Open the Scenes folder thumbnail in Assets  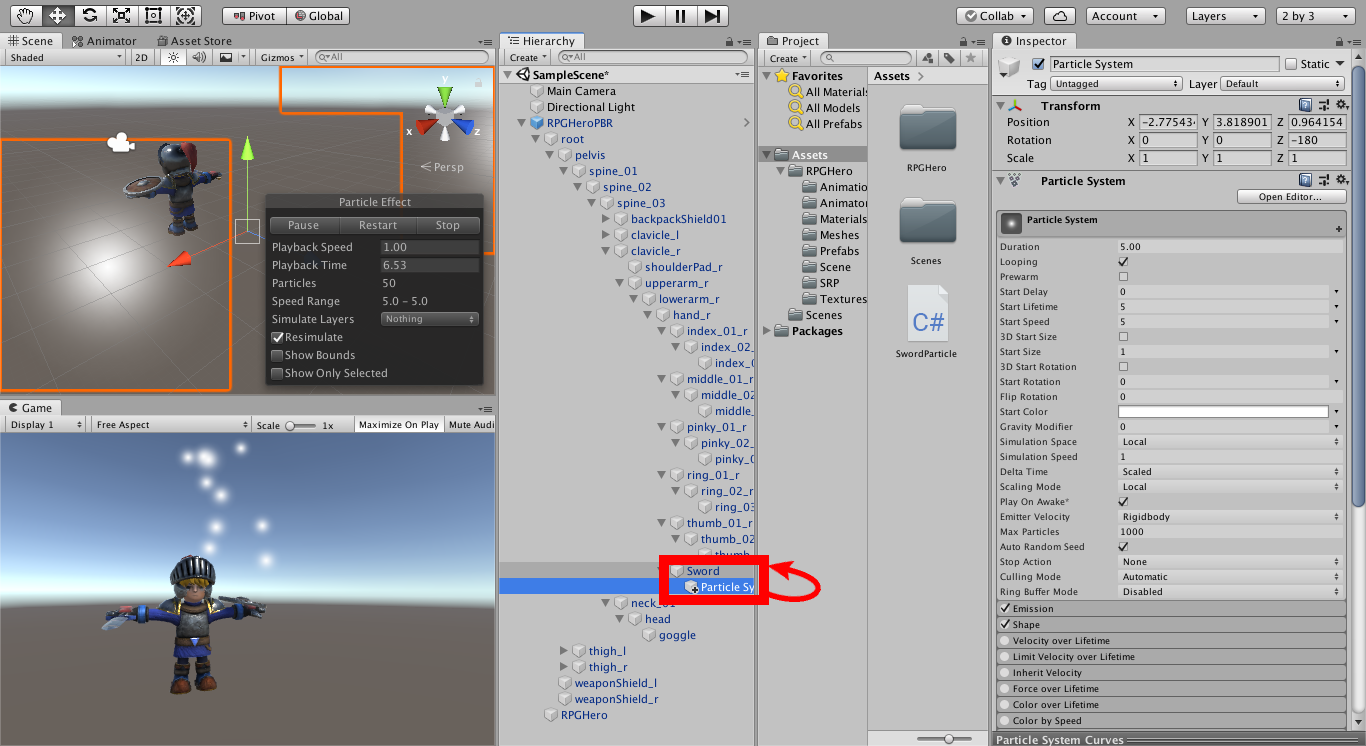927,223
